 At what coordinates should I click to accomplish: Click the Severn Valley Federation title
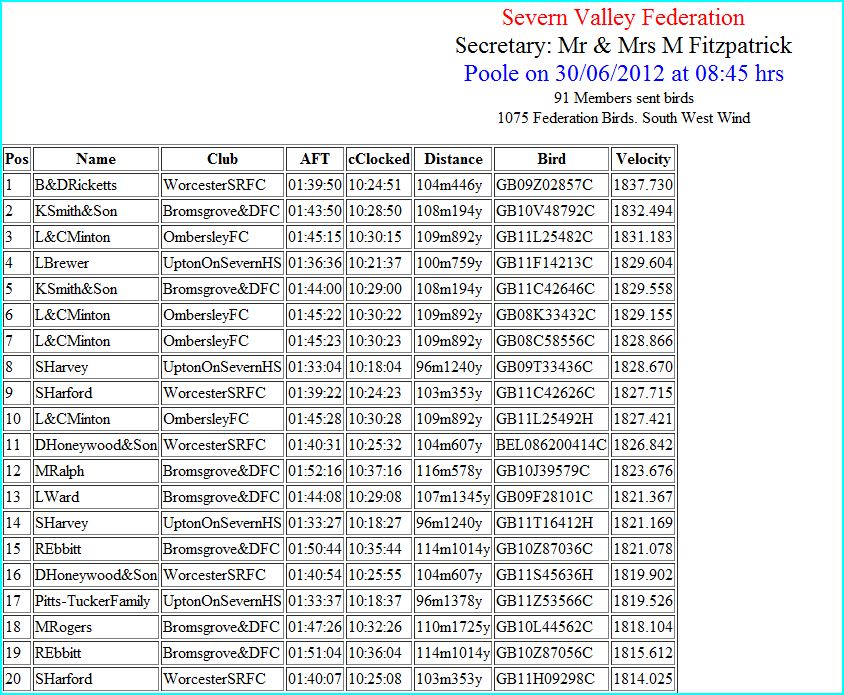pyautogui.click(x=623, y=18)
